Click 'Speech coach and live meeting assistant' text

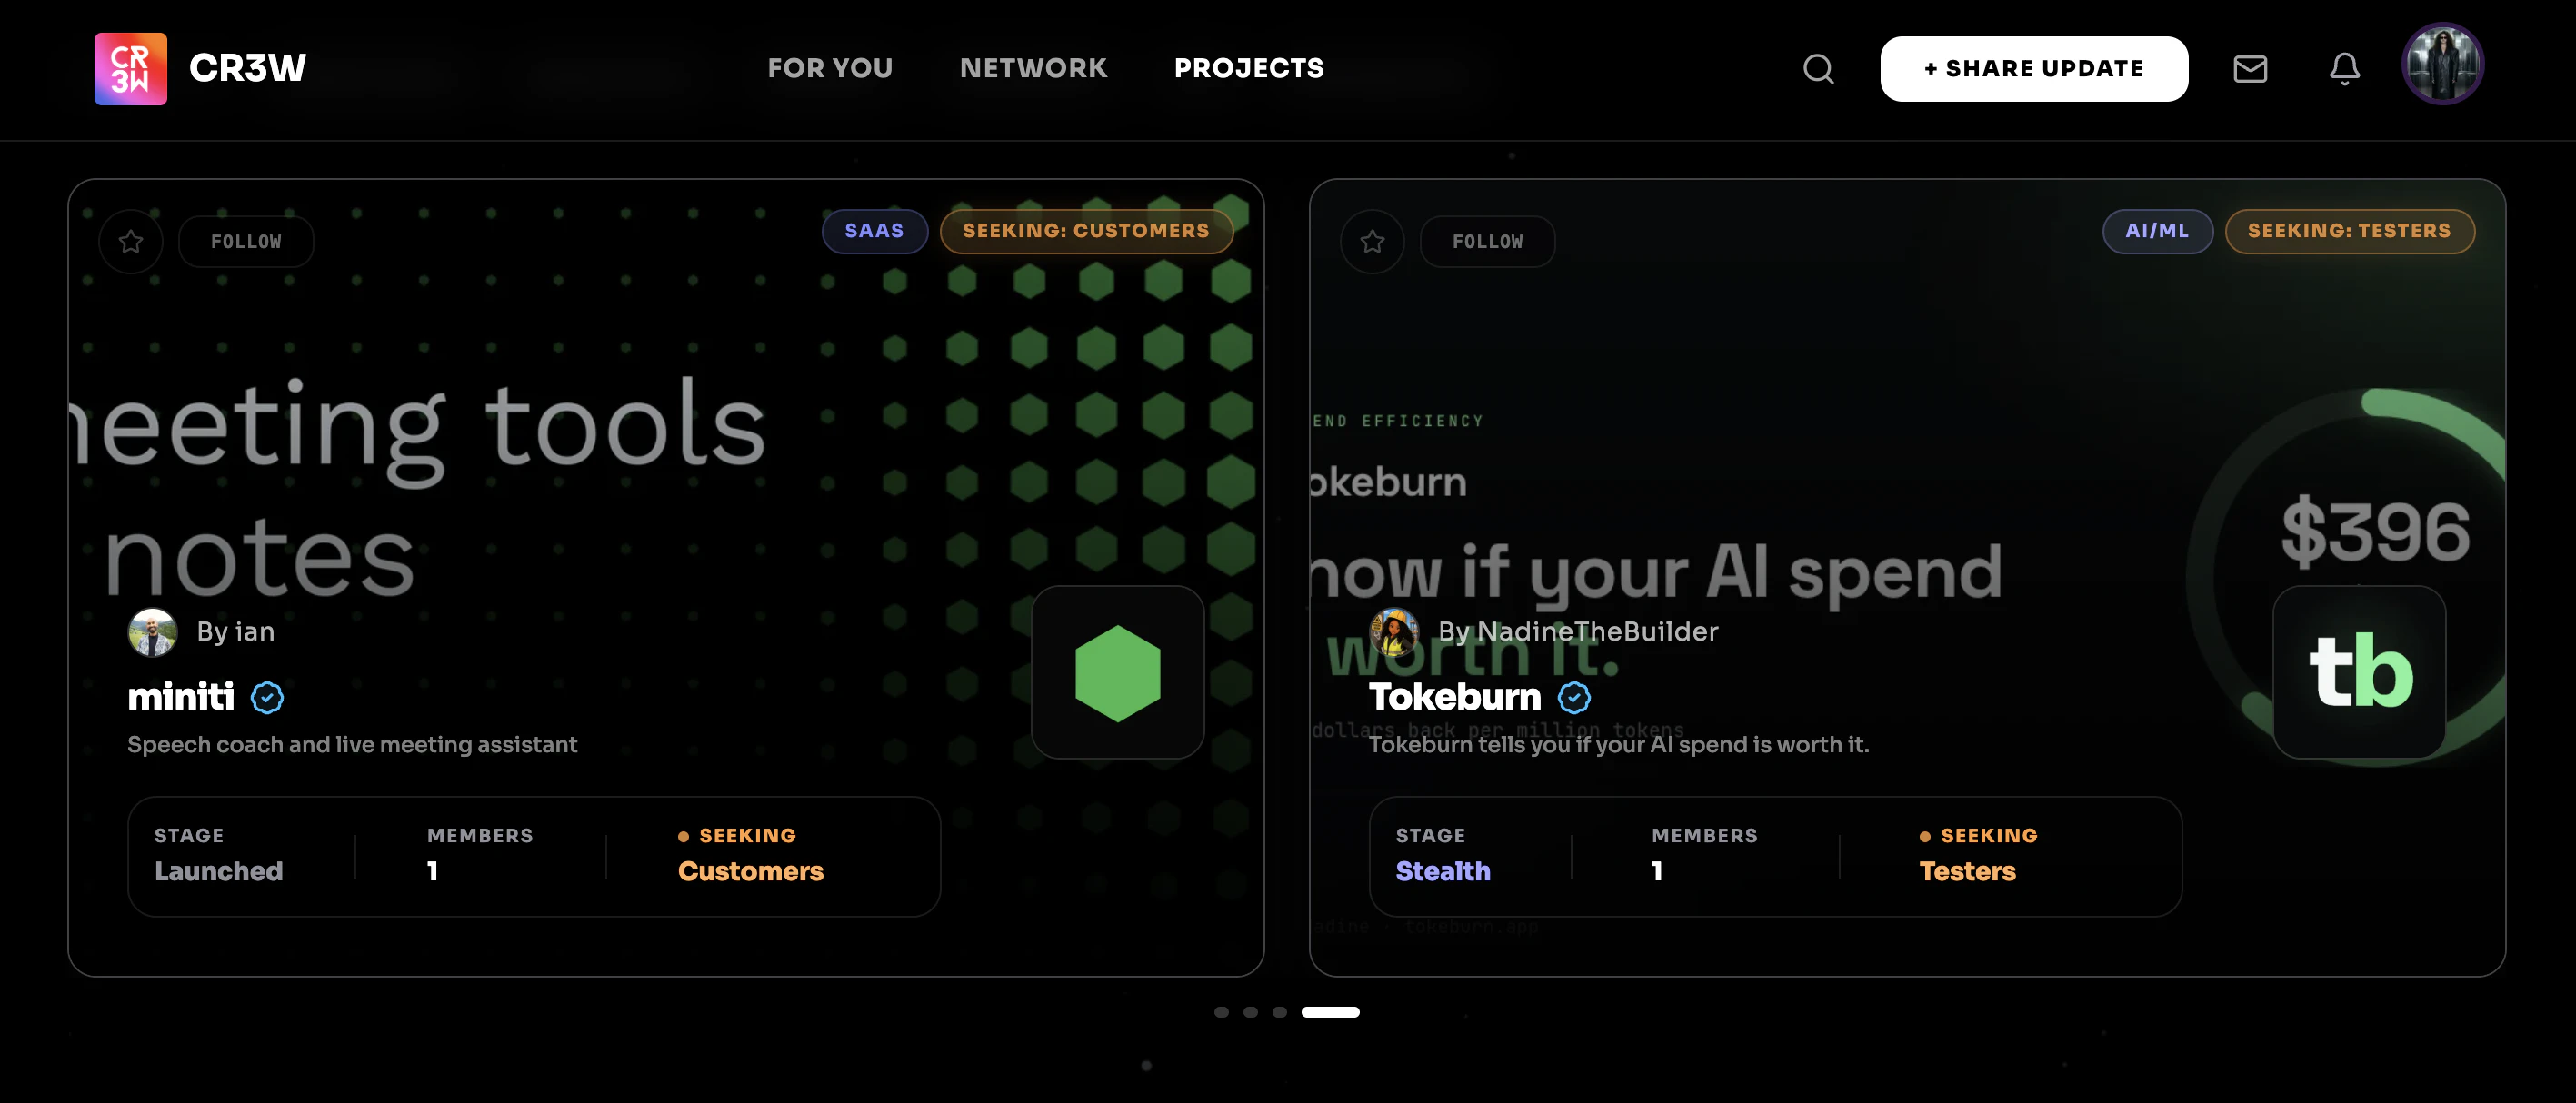pos(352,745)
